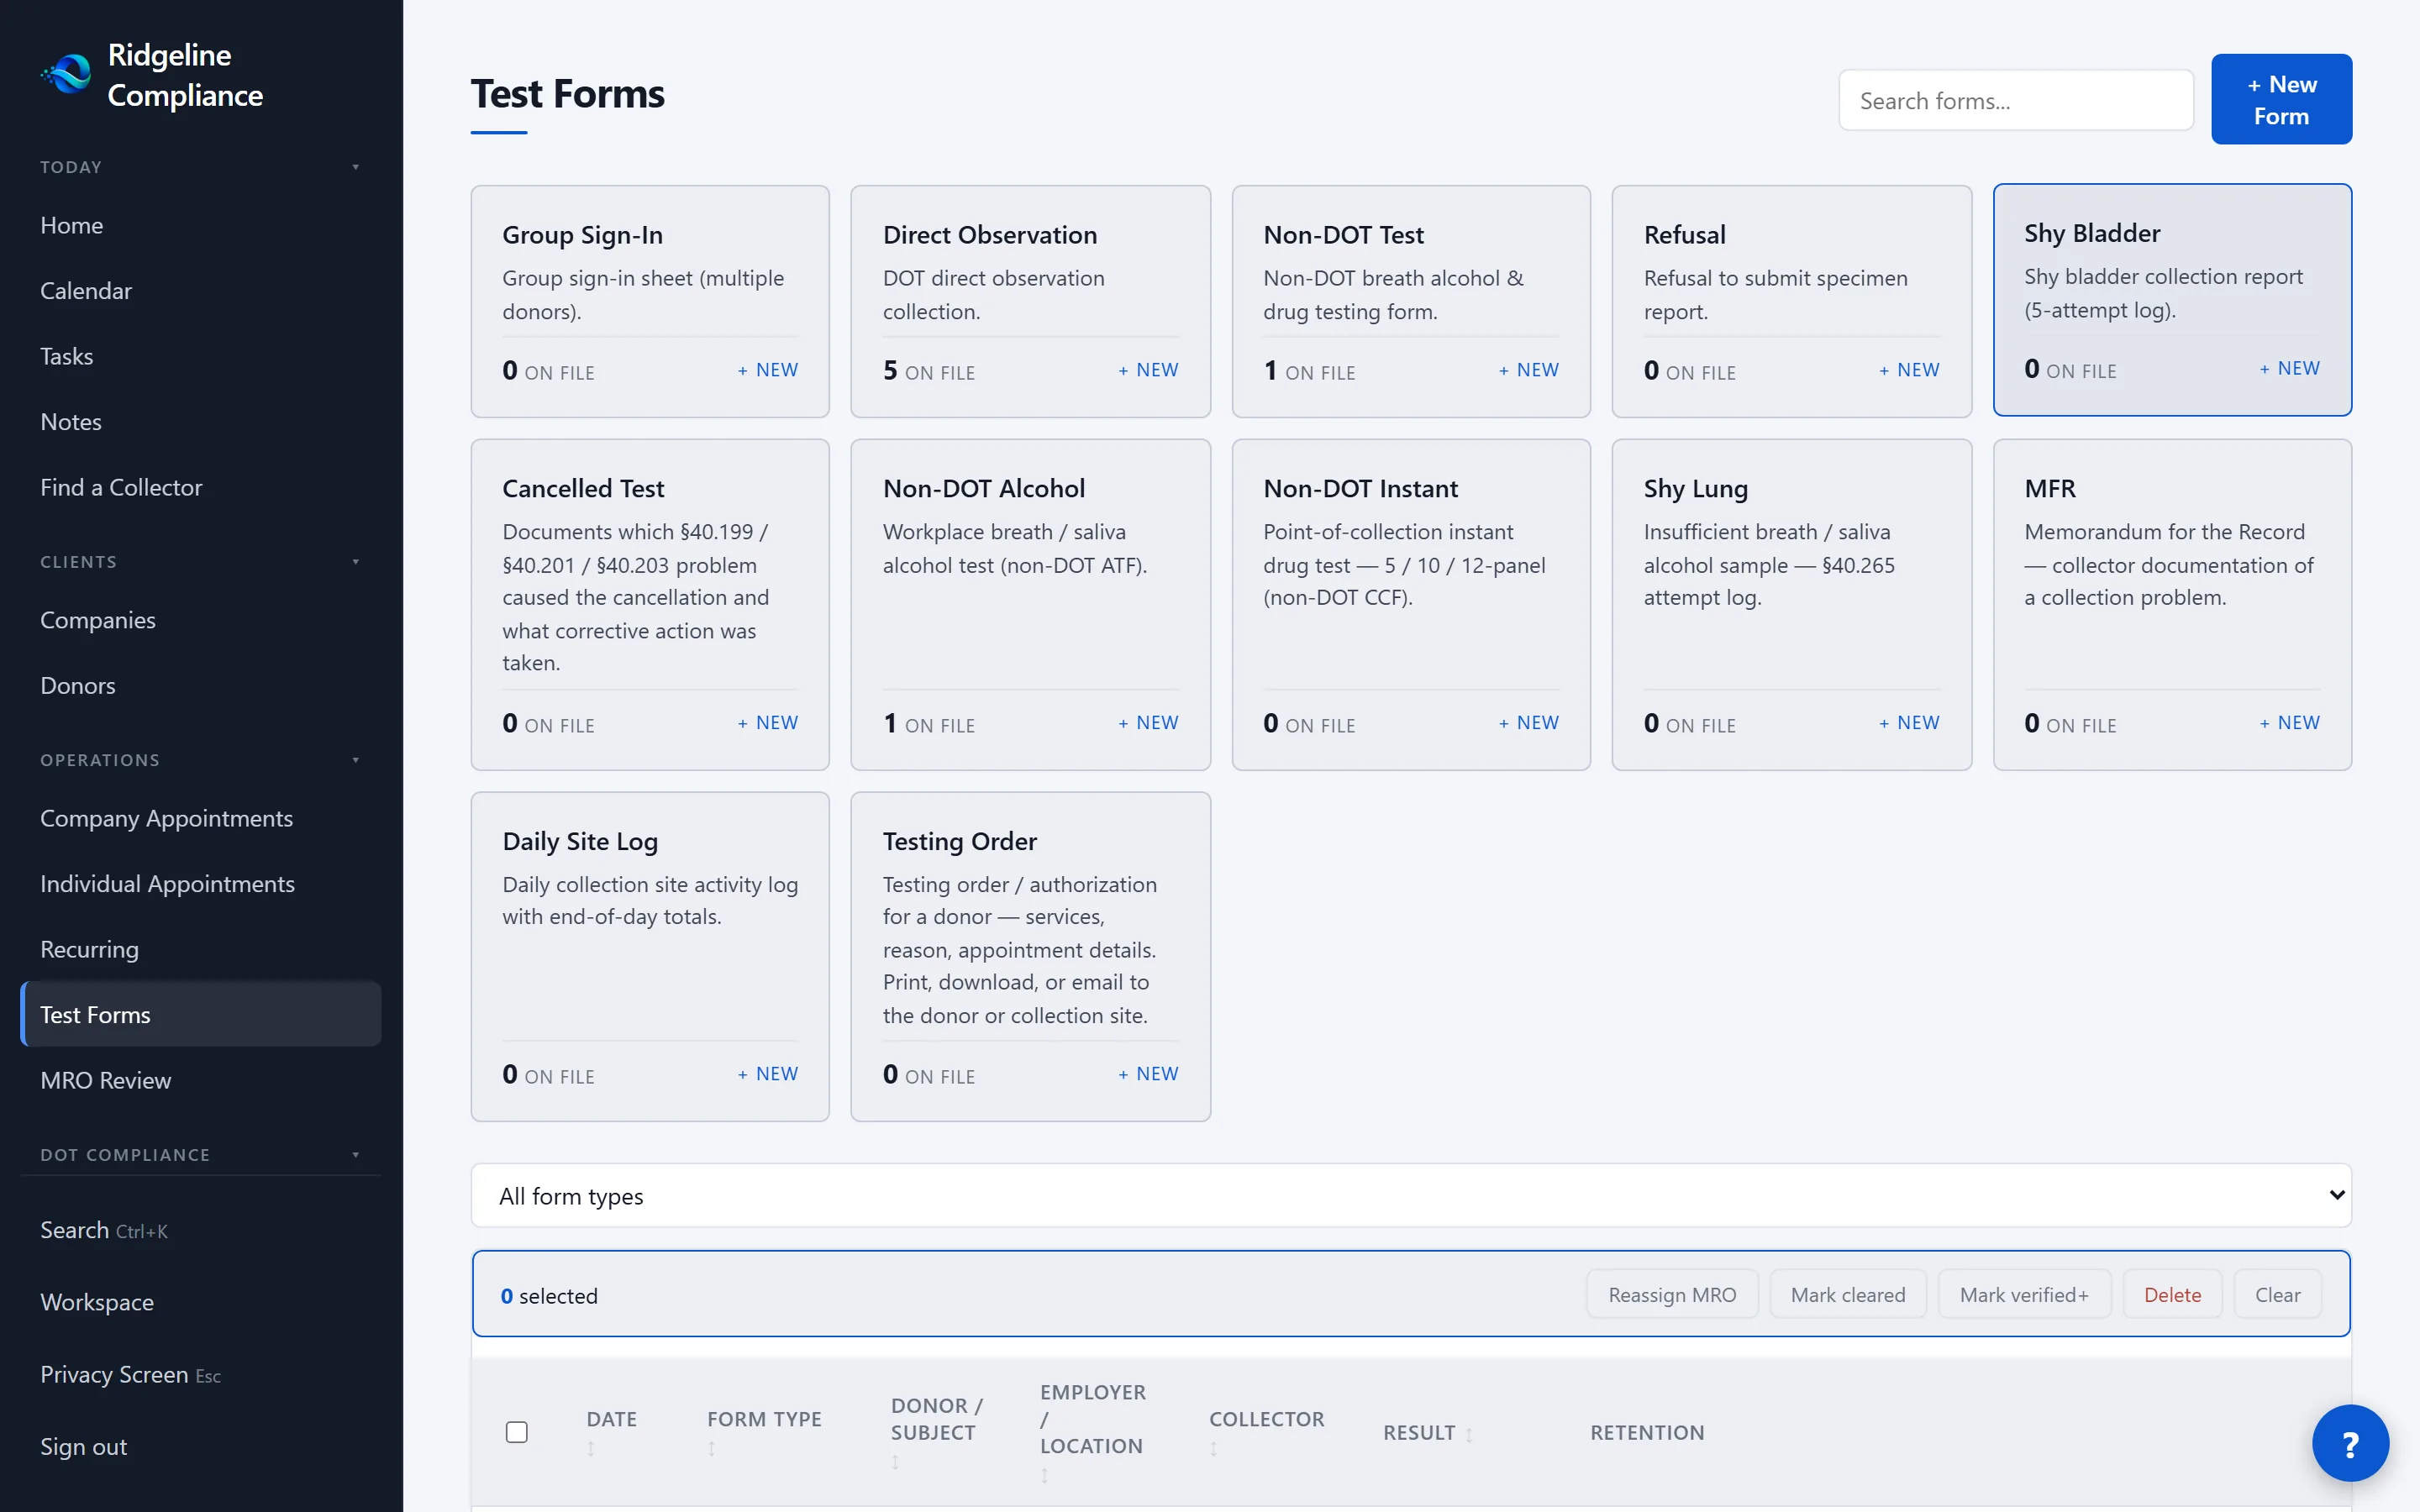Viewport: 2420px width, 1512px height.
Task: Sort by Donor / Subject column arrows
Action: click(x=896, y=1462)
